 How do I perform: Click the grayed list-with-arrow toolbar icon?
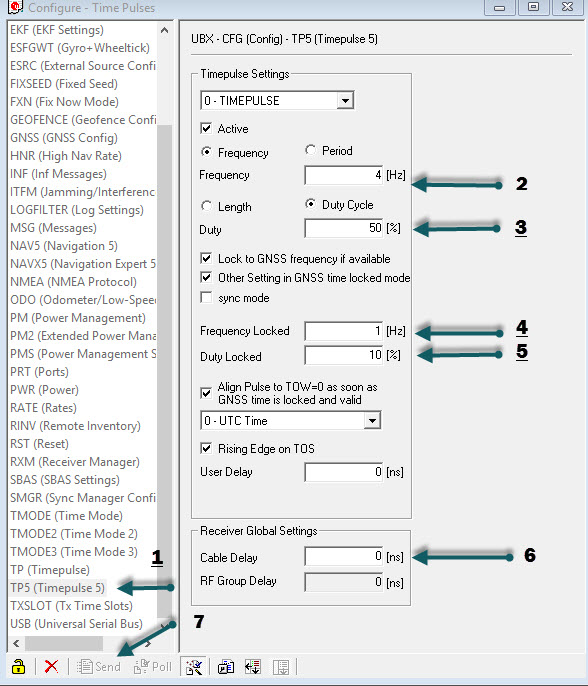tap(281, 667)
